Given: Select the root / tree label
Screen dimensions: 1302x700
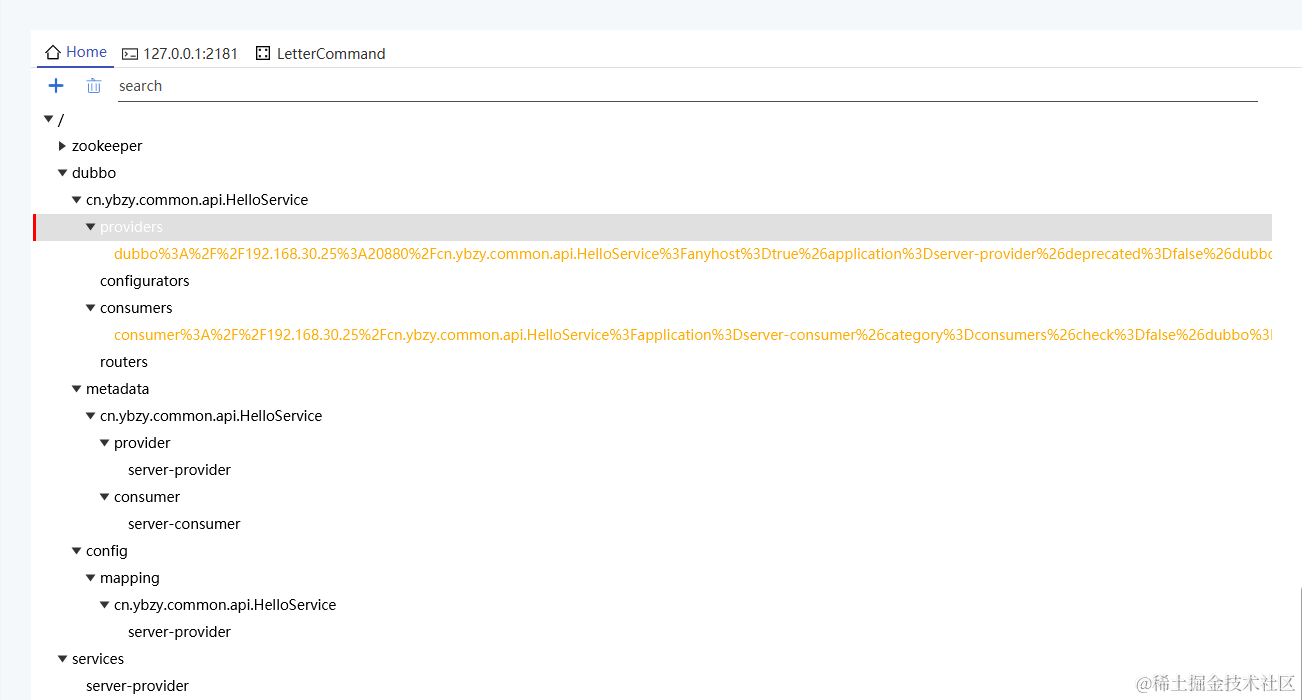Looking at the screenshot, I should click(61, 119).
